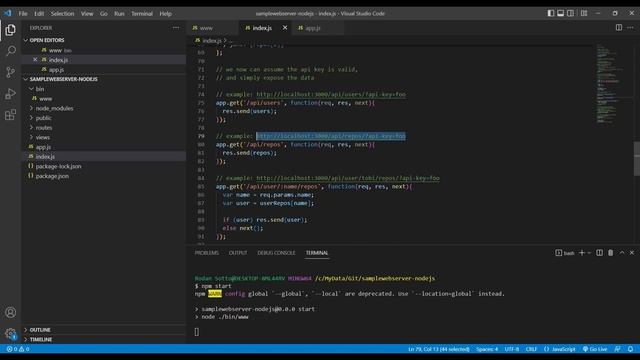Open notifications bell in status bar
This screenshot has width=640, height=360.
[x=631, y=349]
